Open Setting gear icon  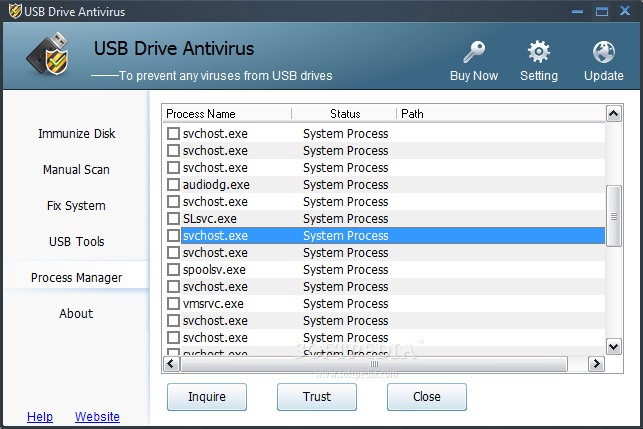click(x=539, y=52)
